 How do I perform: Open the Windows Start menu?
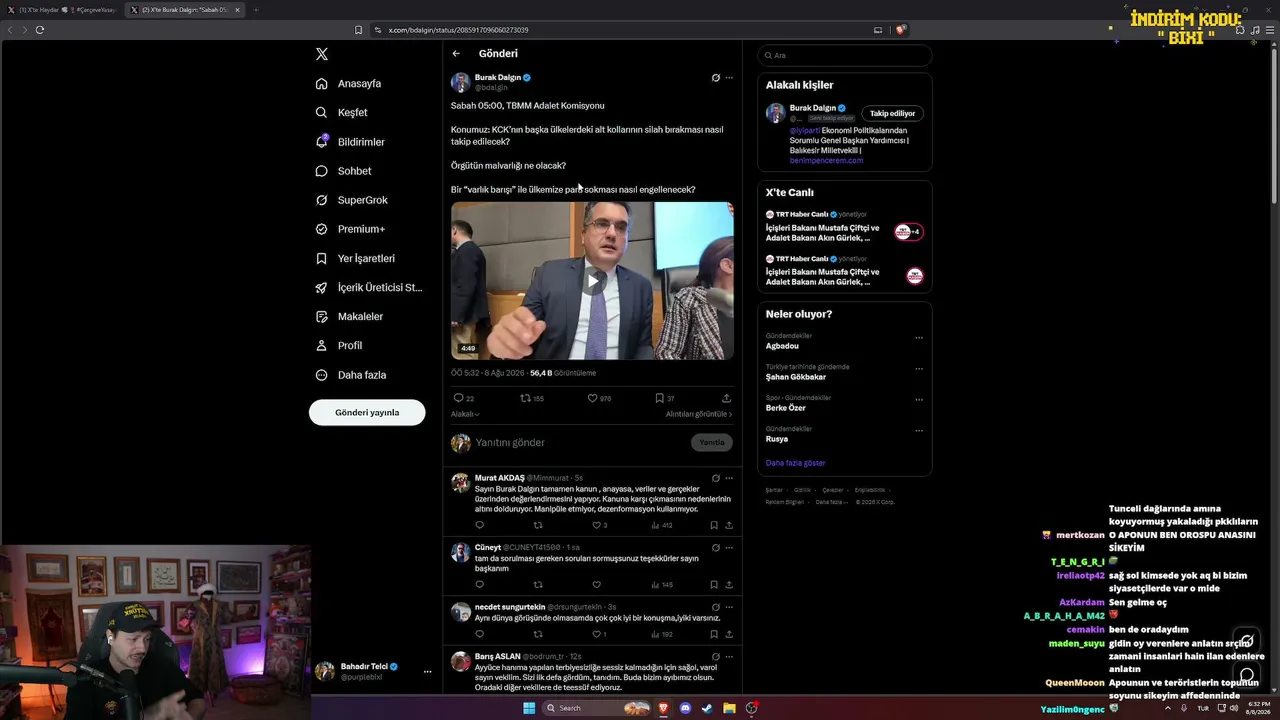click(529, 708)
